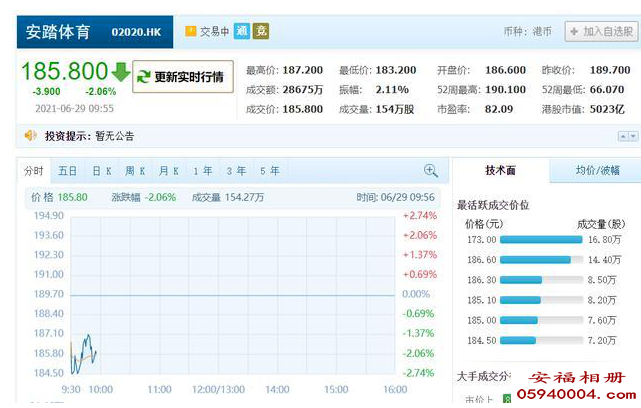Click the 最低价 183.200 value
The image size is (641, 408).
396,70
